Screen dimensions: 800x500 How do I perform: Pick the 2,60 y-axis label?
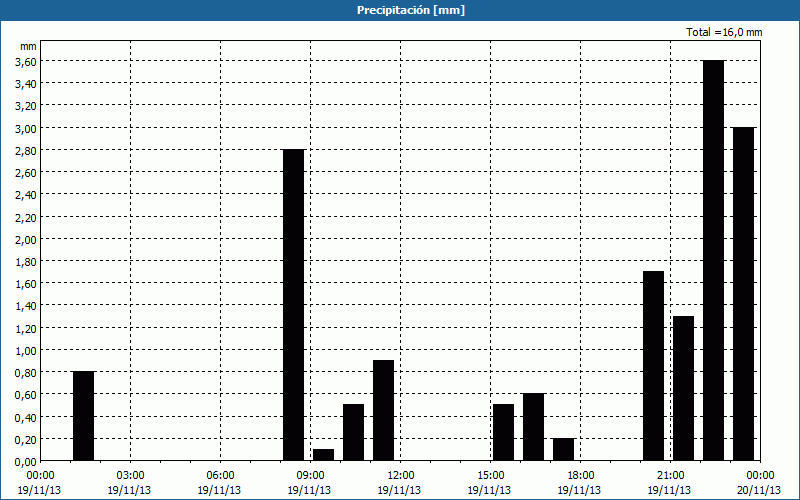pyautogui.click(x=26, y=172)
